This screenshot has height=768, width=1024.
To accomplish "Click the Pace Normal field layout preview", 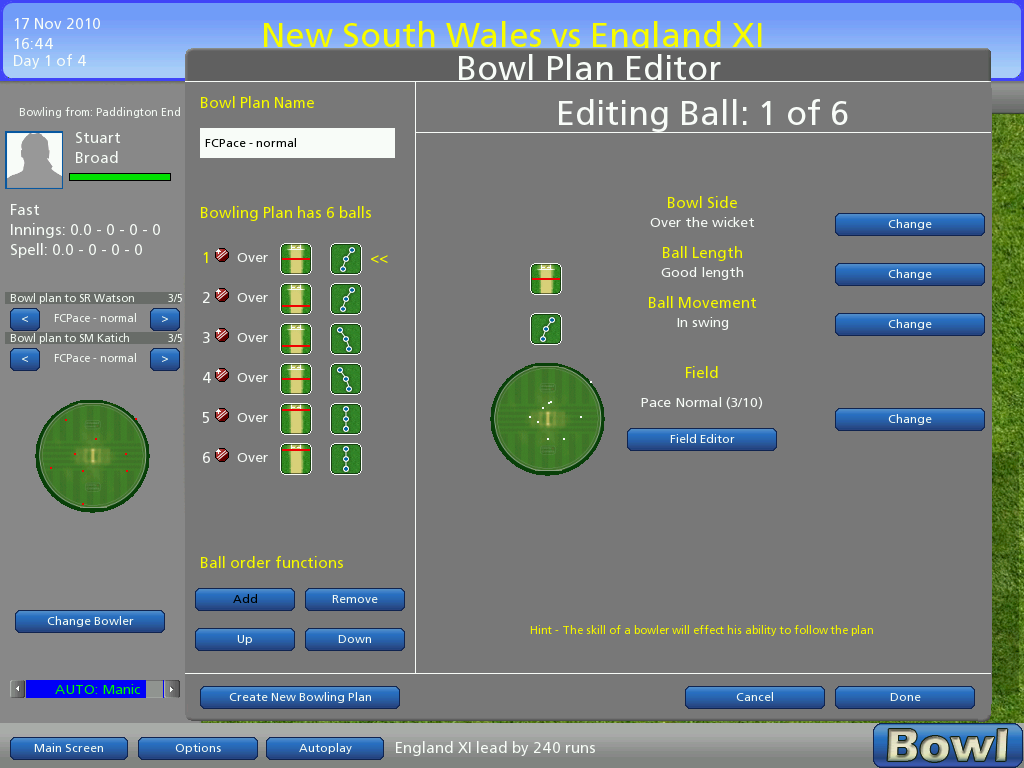I will (x=547, y=419).
